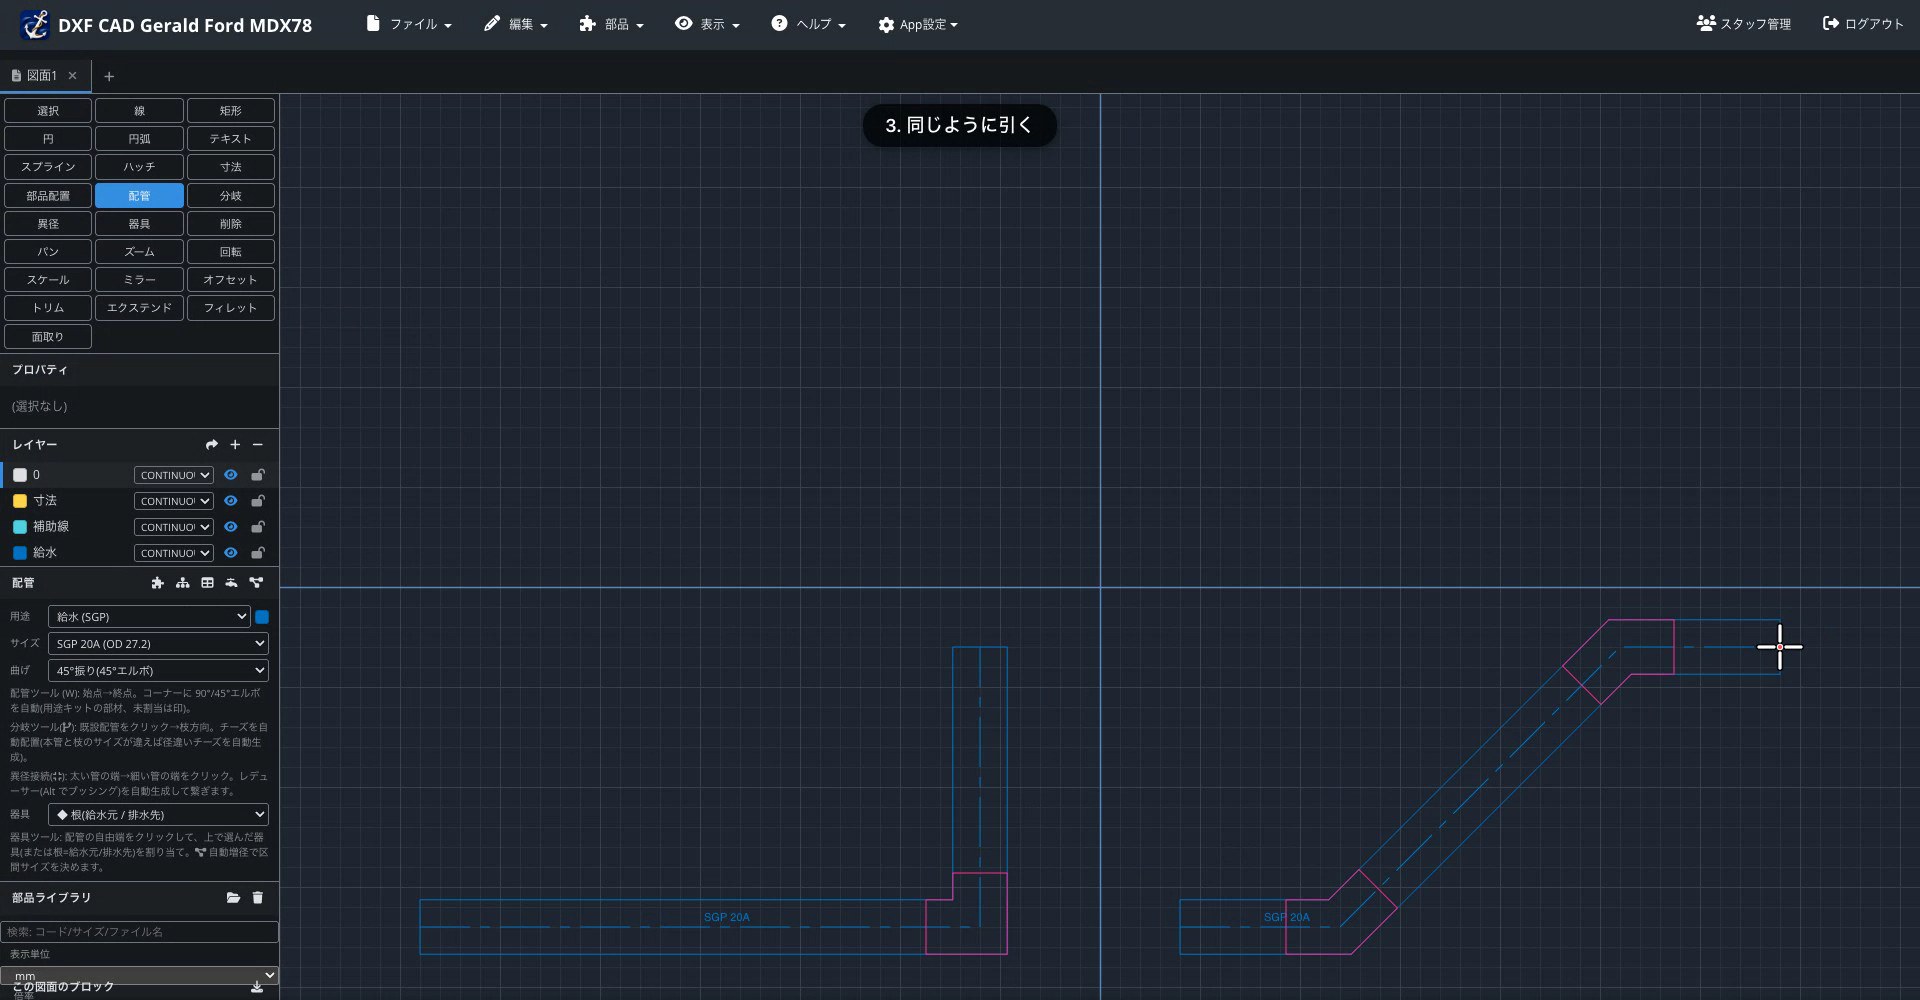The width and height of the screenshot is (1920, 1000).
Task: Hide the 補助線 layer with its eye icon
Action: 230,527
